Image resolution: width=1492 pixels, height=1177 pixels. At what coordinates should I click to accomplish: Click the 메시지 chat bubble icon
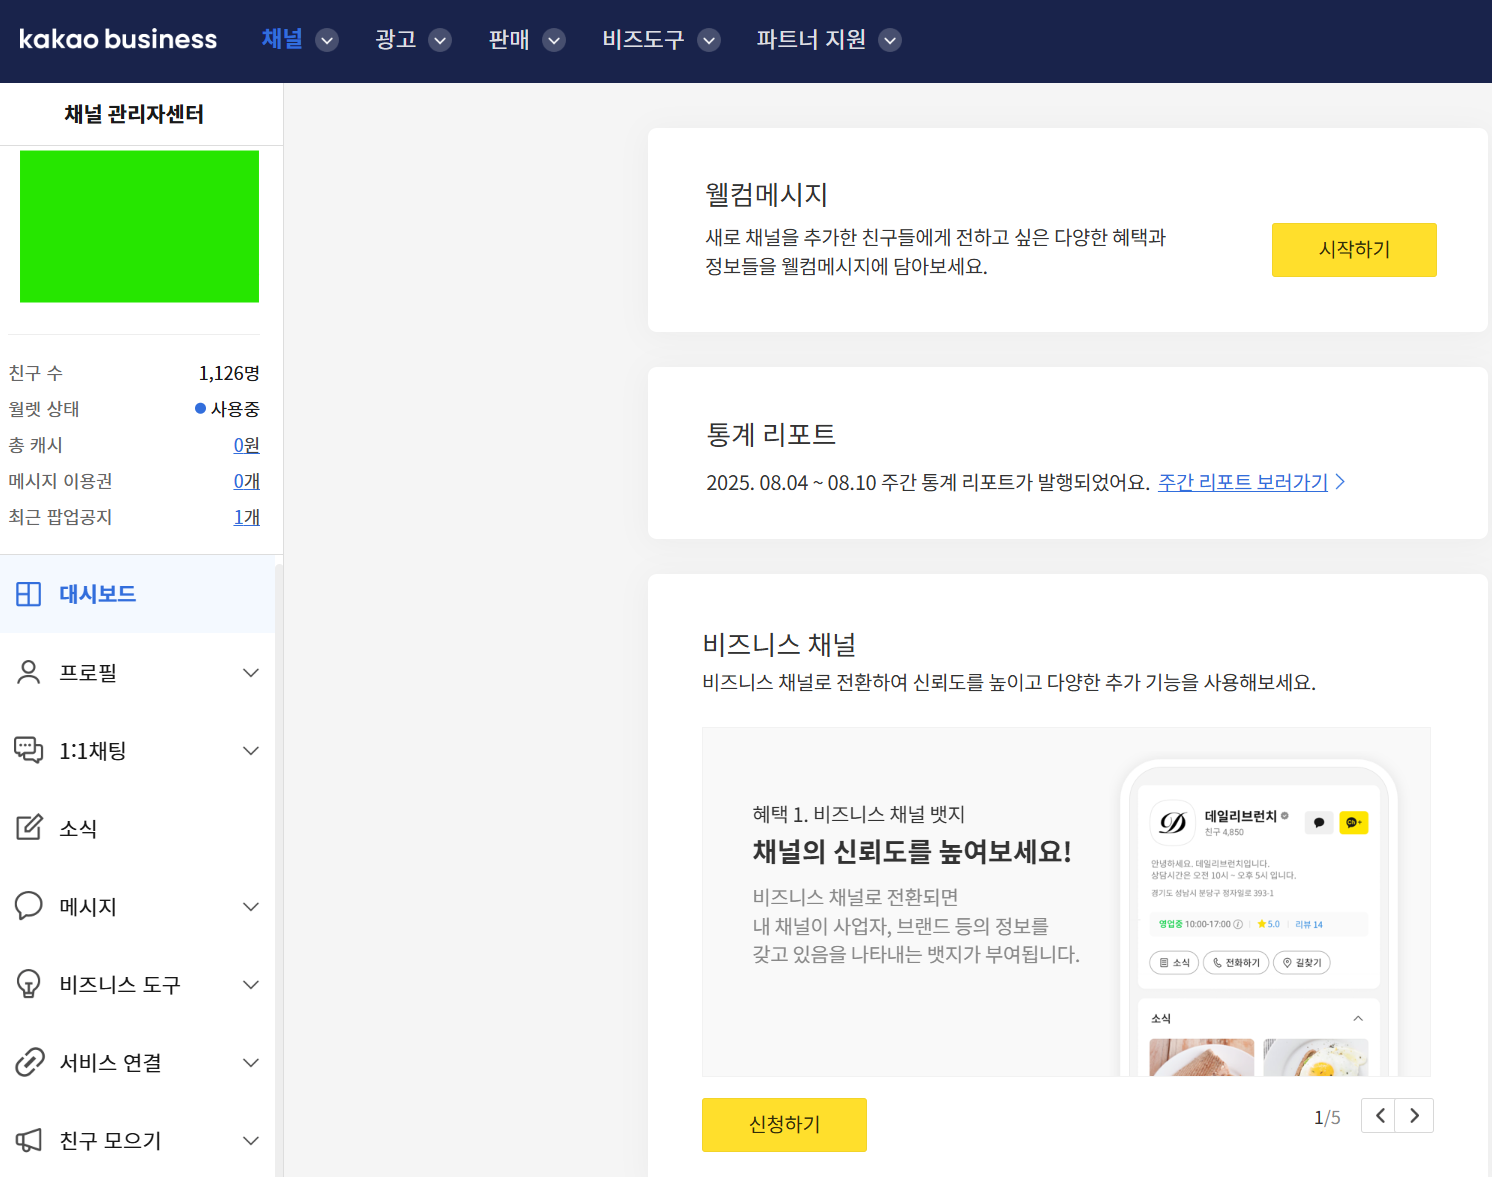[29, 906]
